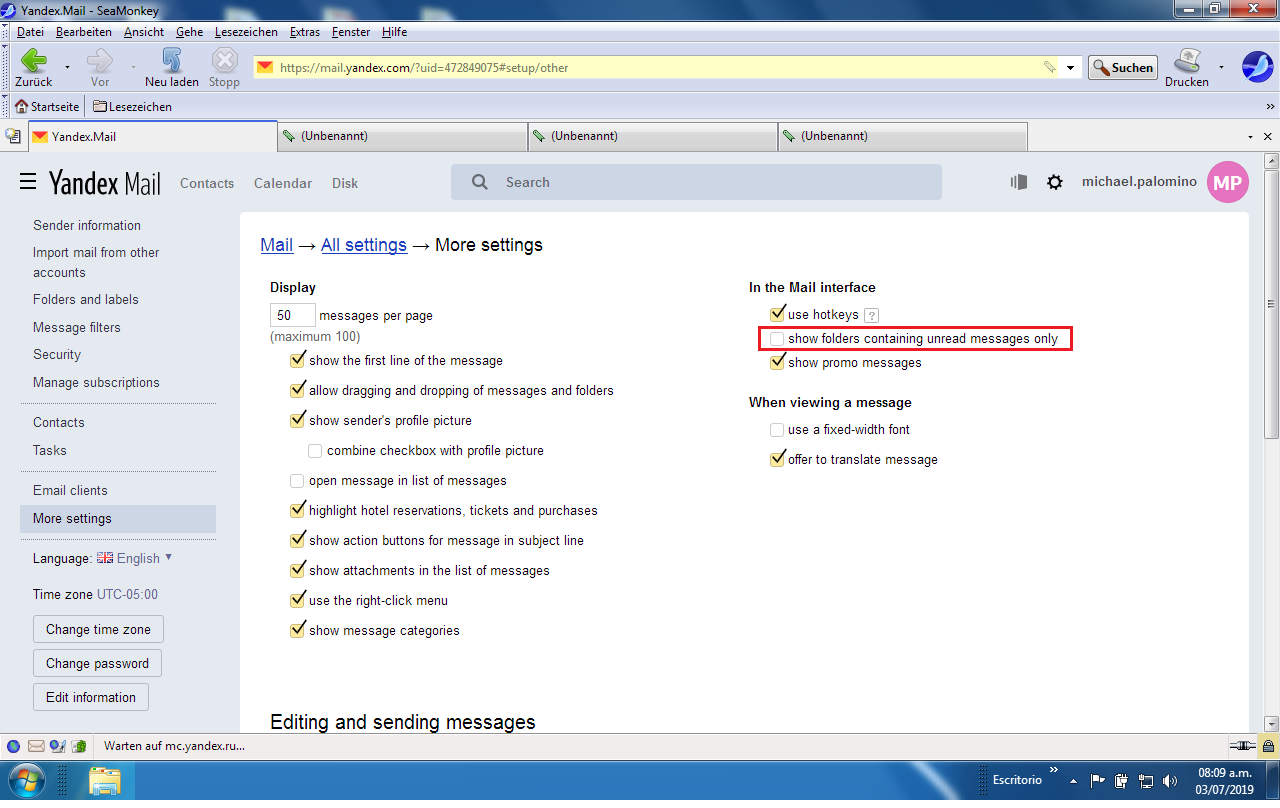Open settings gear icon in header
This screenshot has height=808, width=1280.
click(1054, 182)
